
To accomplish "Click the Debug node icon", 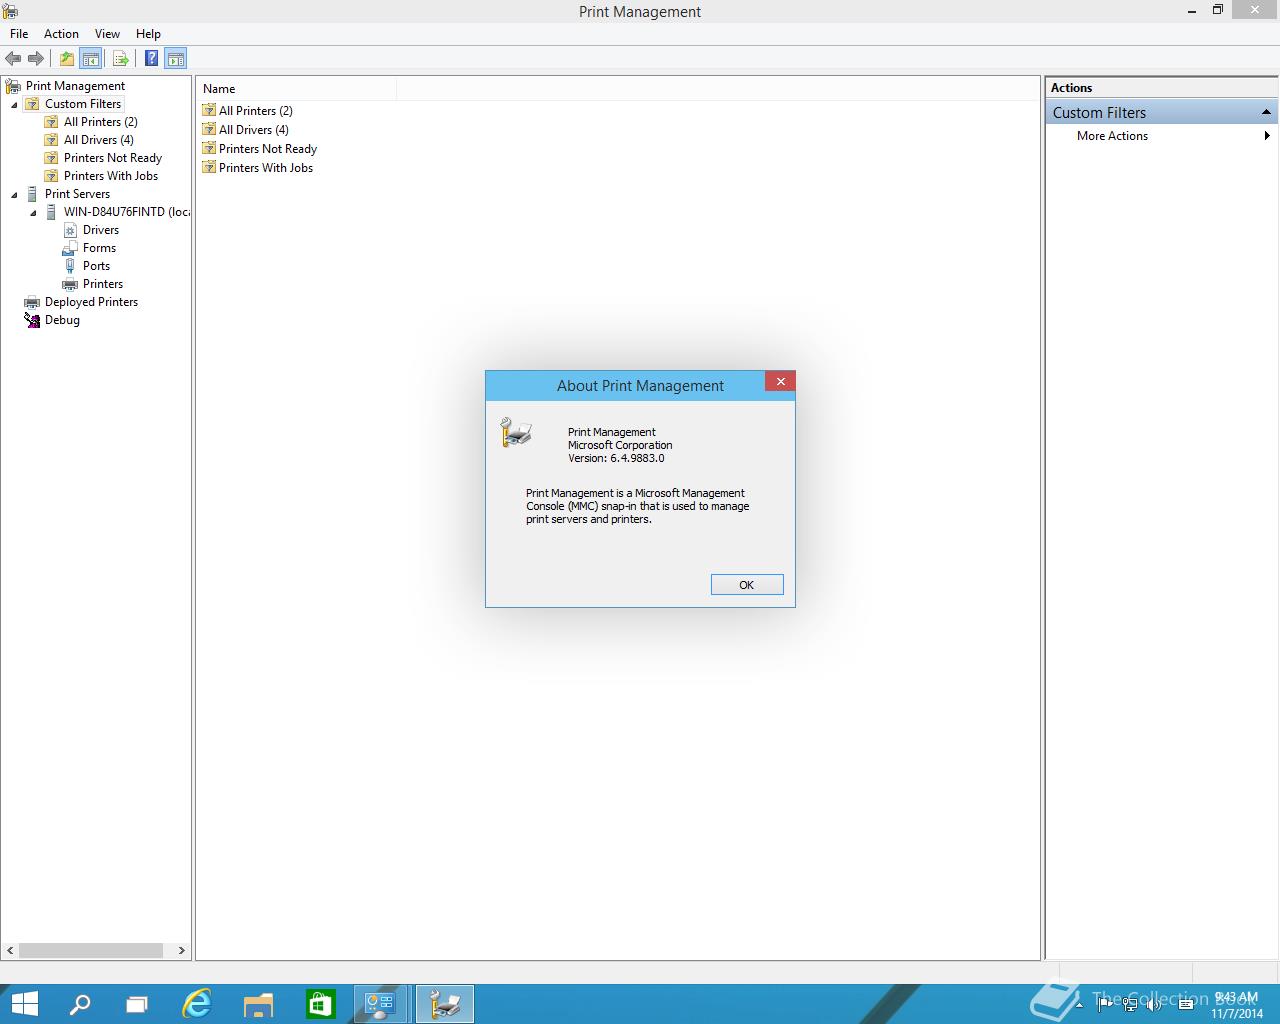I will (x=32, y=320).
